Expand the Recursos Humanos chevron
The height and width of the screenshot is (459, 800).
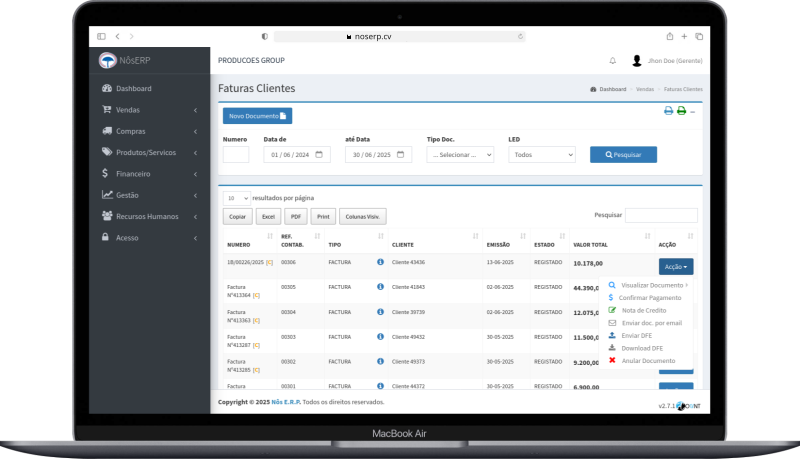pyautogui.click(x=195, y=217)
